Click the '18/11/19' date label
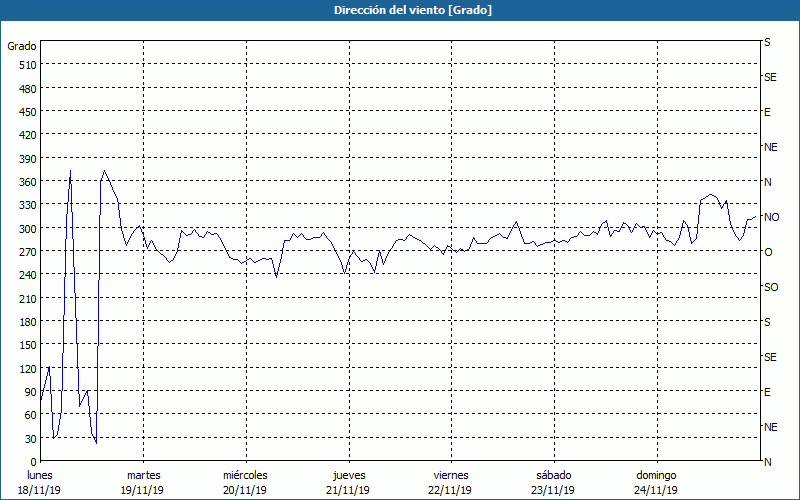 39,490
